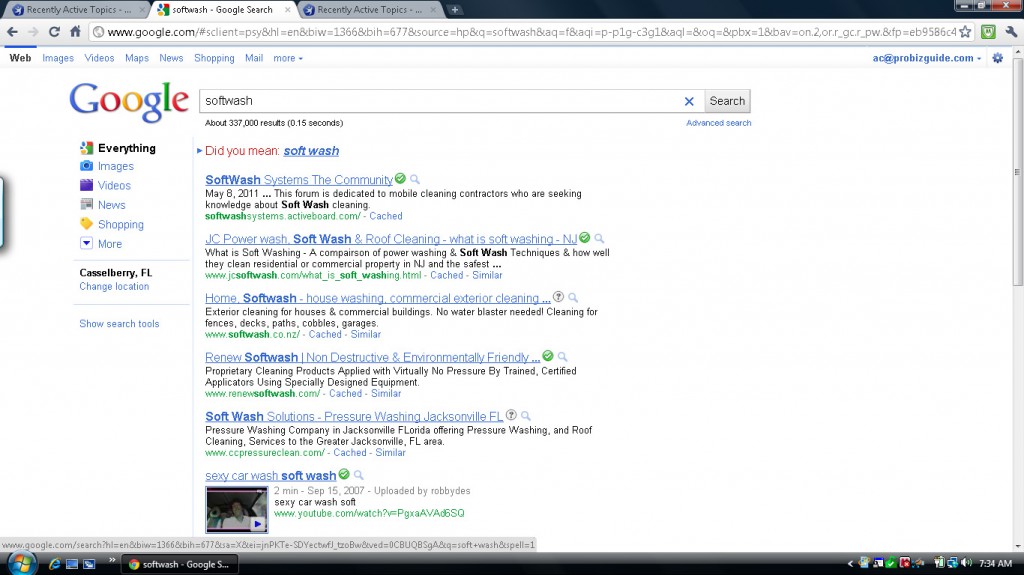This screenshot has width=1024, height=575.
Task: Click the Search button
Action: click(x=727, y=101)
